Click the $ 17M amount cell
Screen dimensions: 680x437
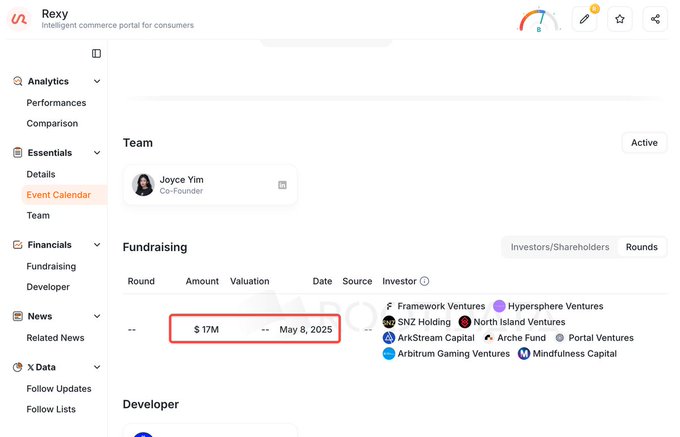pyautogui.click(x=206, y=329)
